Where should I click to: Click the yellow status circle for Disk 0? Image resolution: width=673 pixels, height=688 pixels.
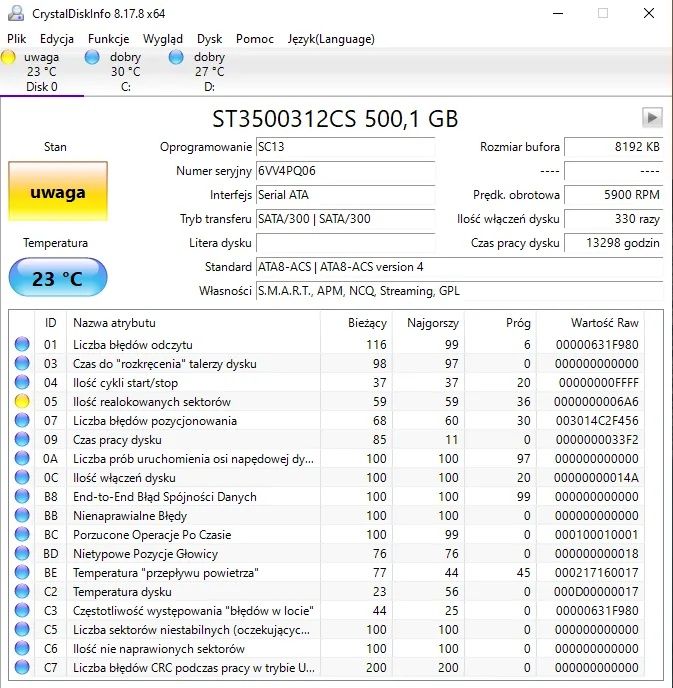click(8, 57)
